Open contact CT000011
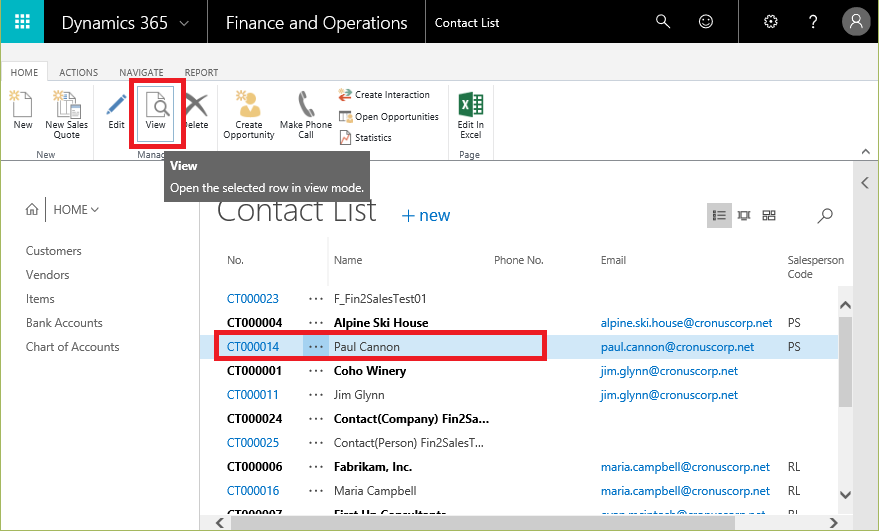Viewport: 879px width, 531px height. pos(253,395)
